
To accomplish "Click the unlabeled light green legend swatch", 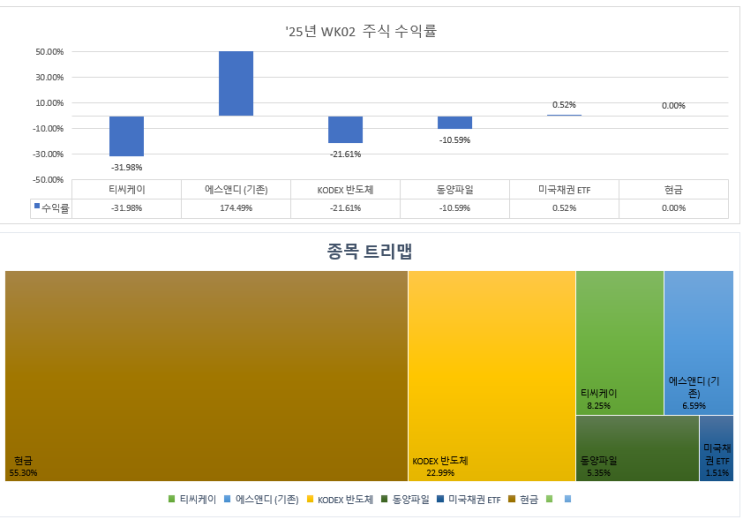I will click(x=549, y=499).
